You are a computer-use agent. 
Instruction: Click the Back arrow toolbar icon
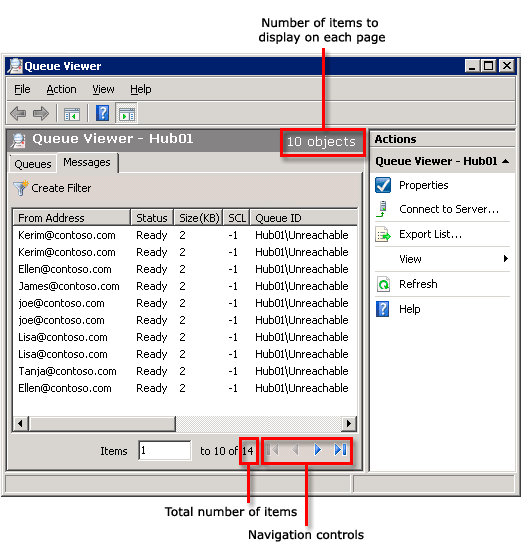[18, 114]
